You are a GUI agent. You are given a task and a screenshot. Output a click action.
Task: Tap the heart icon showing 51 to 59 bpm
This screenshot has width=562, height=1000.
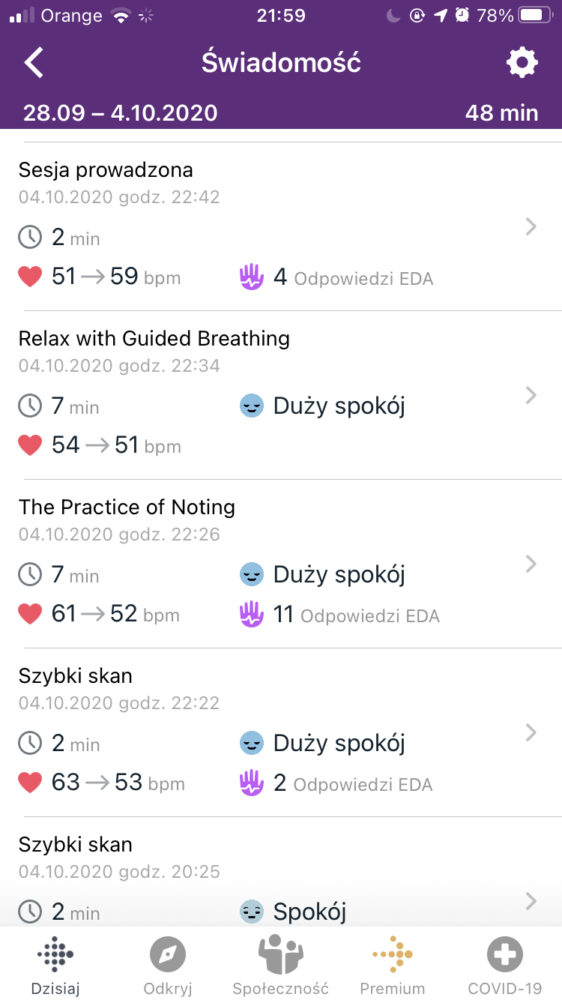pyautogui.click(x=30, y=277)
